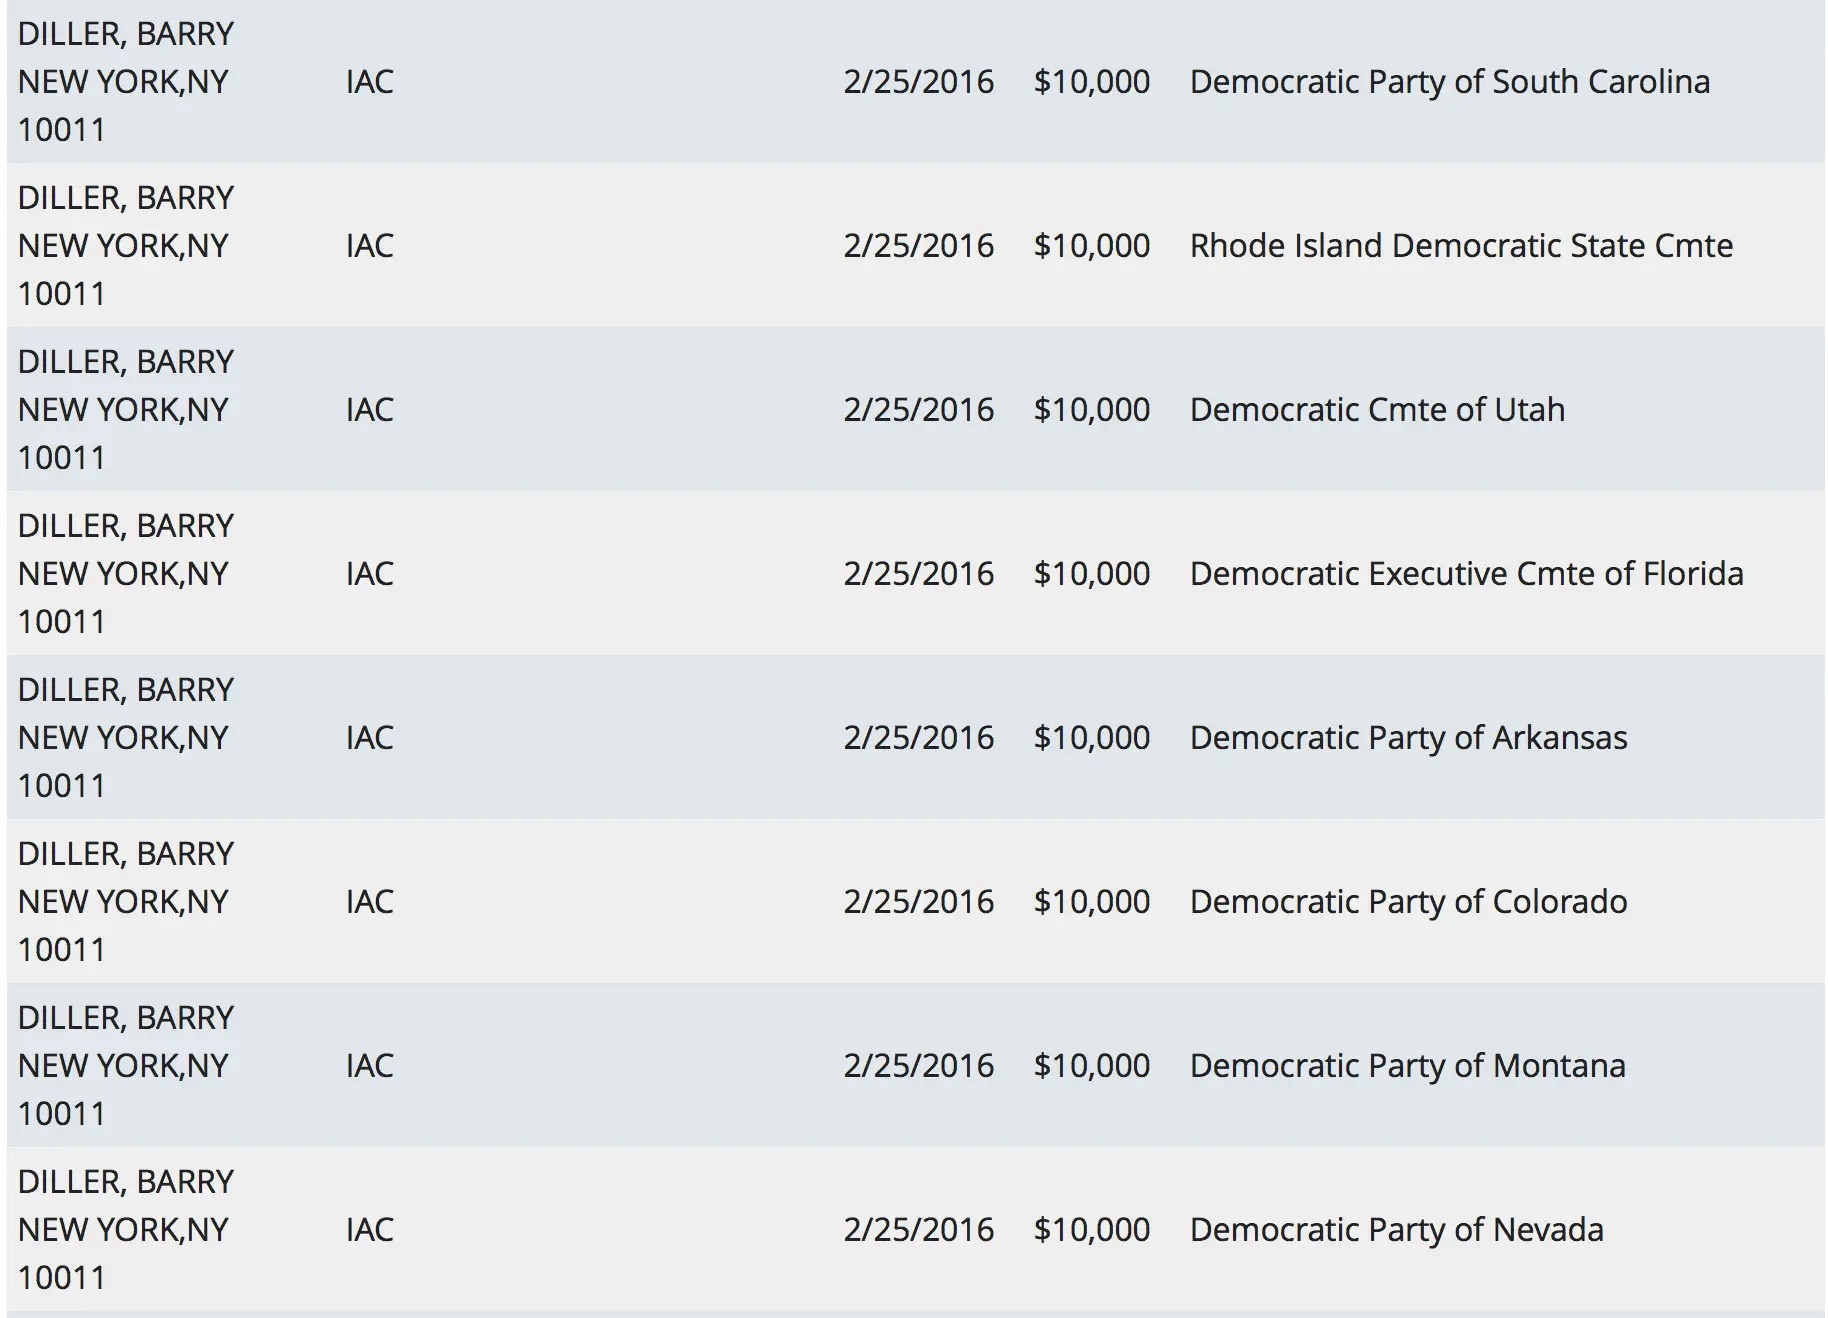Screen dimensions: 1828x1318
Task: Select the IAC employer cell in Colorado row
Action: tap(369, 902)
